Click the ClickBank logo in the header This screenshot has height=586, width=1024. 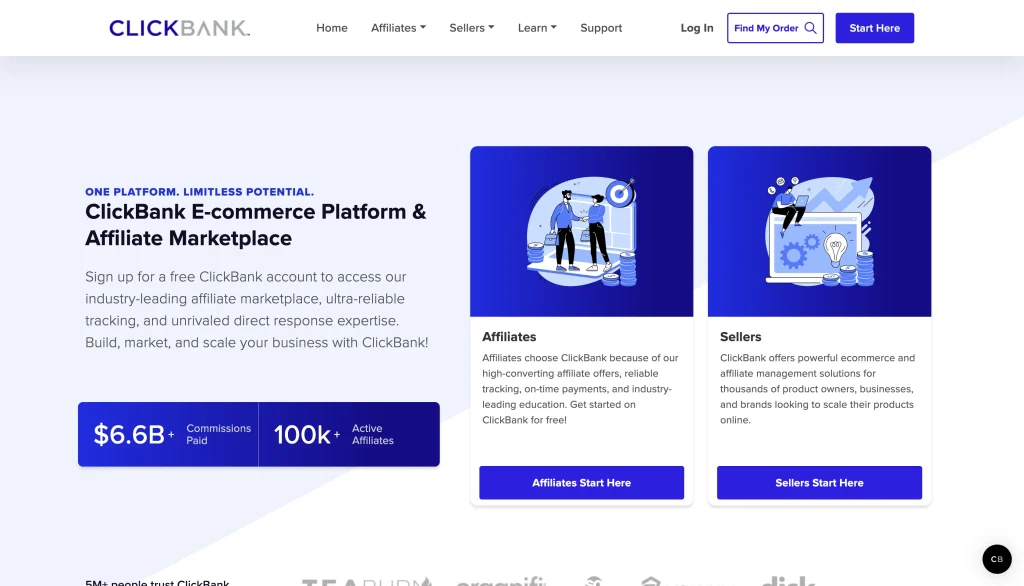click(x=178, y=28)
